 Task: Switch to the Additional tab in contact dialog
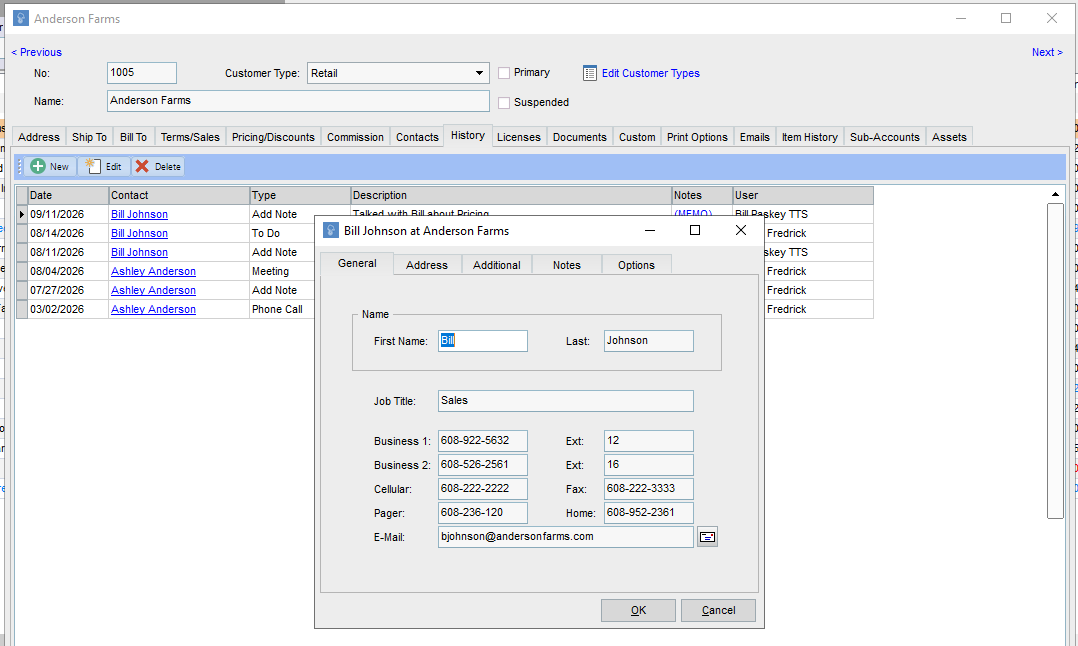pos(497,265)
